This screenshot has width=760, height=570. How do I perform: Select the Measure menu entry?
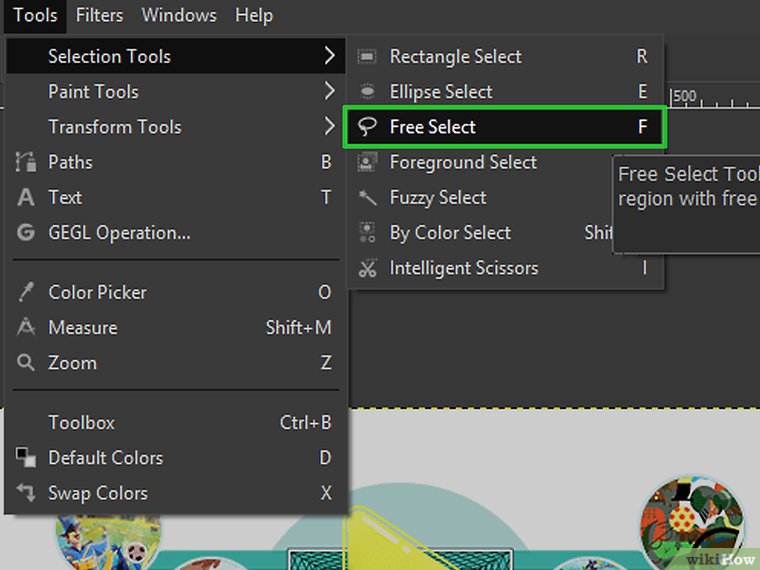(83, 328)
